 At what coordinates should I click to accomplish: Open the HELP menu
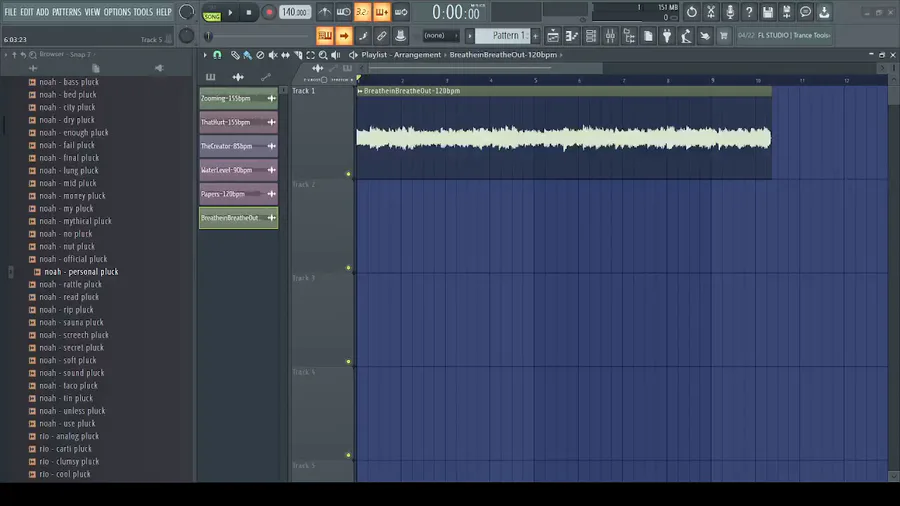pos(164,12)
